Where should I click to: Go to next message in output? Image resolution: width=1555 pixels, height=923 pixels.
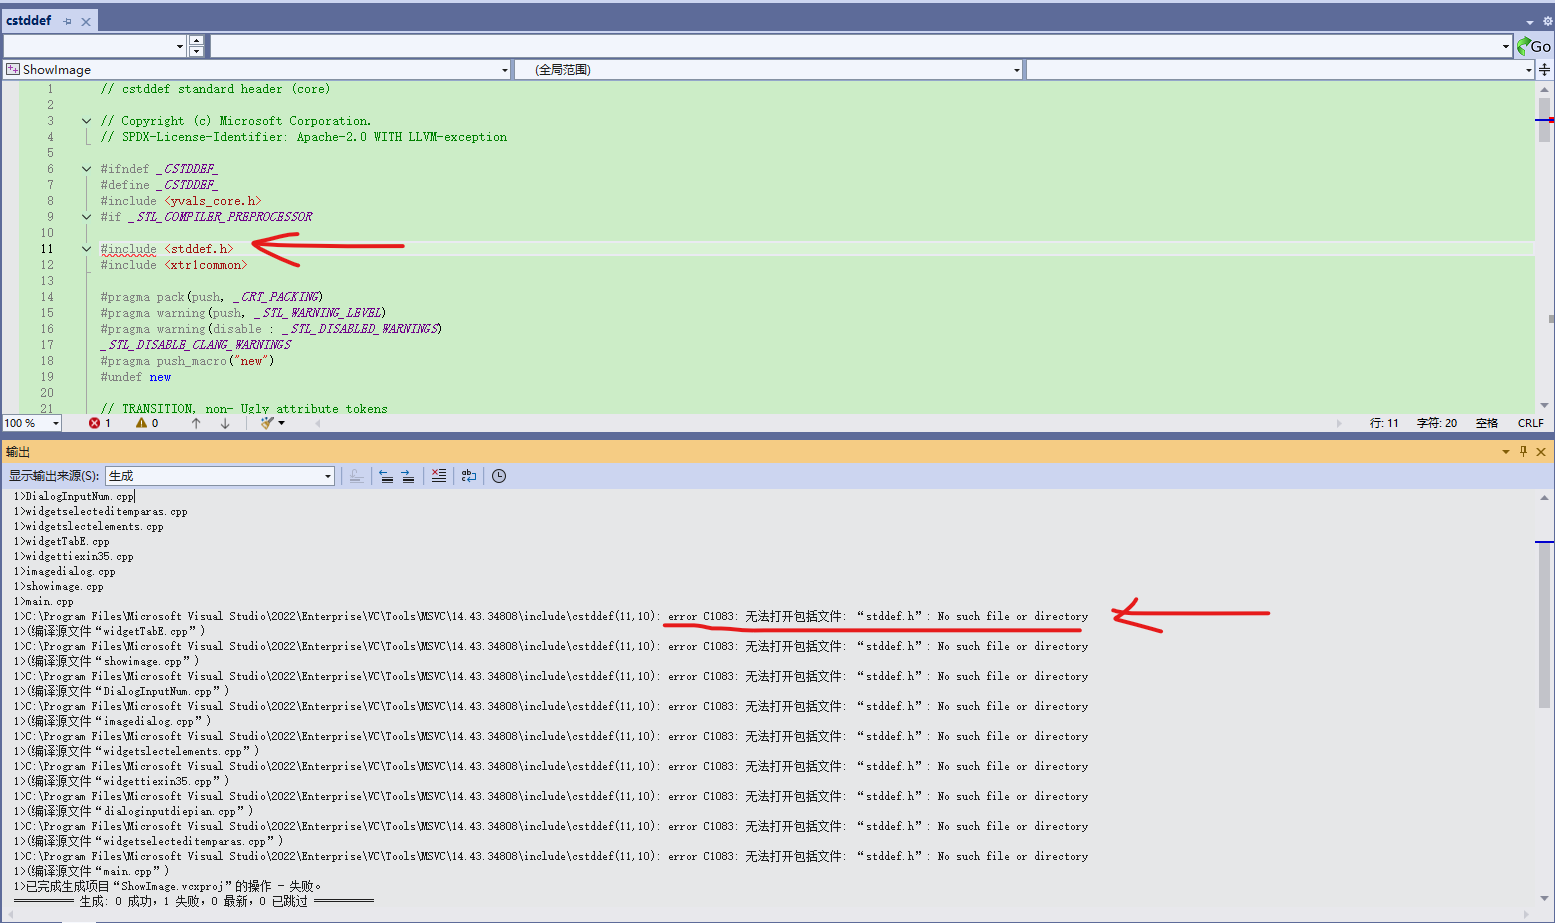(x=408, y=476)
